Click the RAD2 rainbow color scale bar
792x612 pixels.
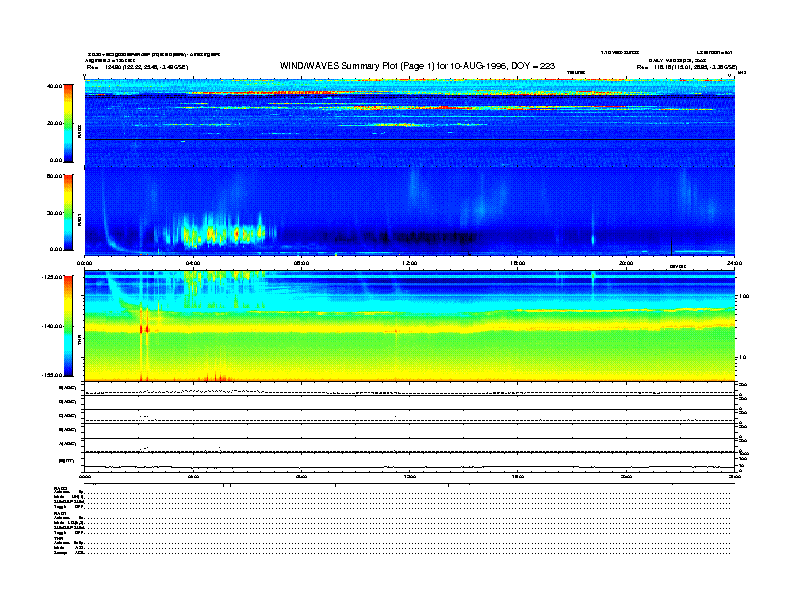coord(68,123)
